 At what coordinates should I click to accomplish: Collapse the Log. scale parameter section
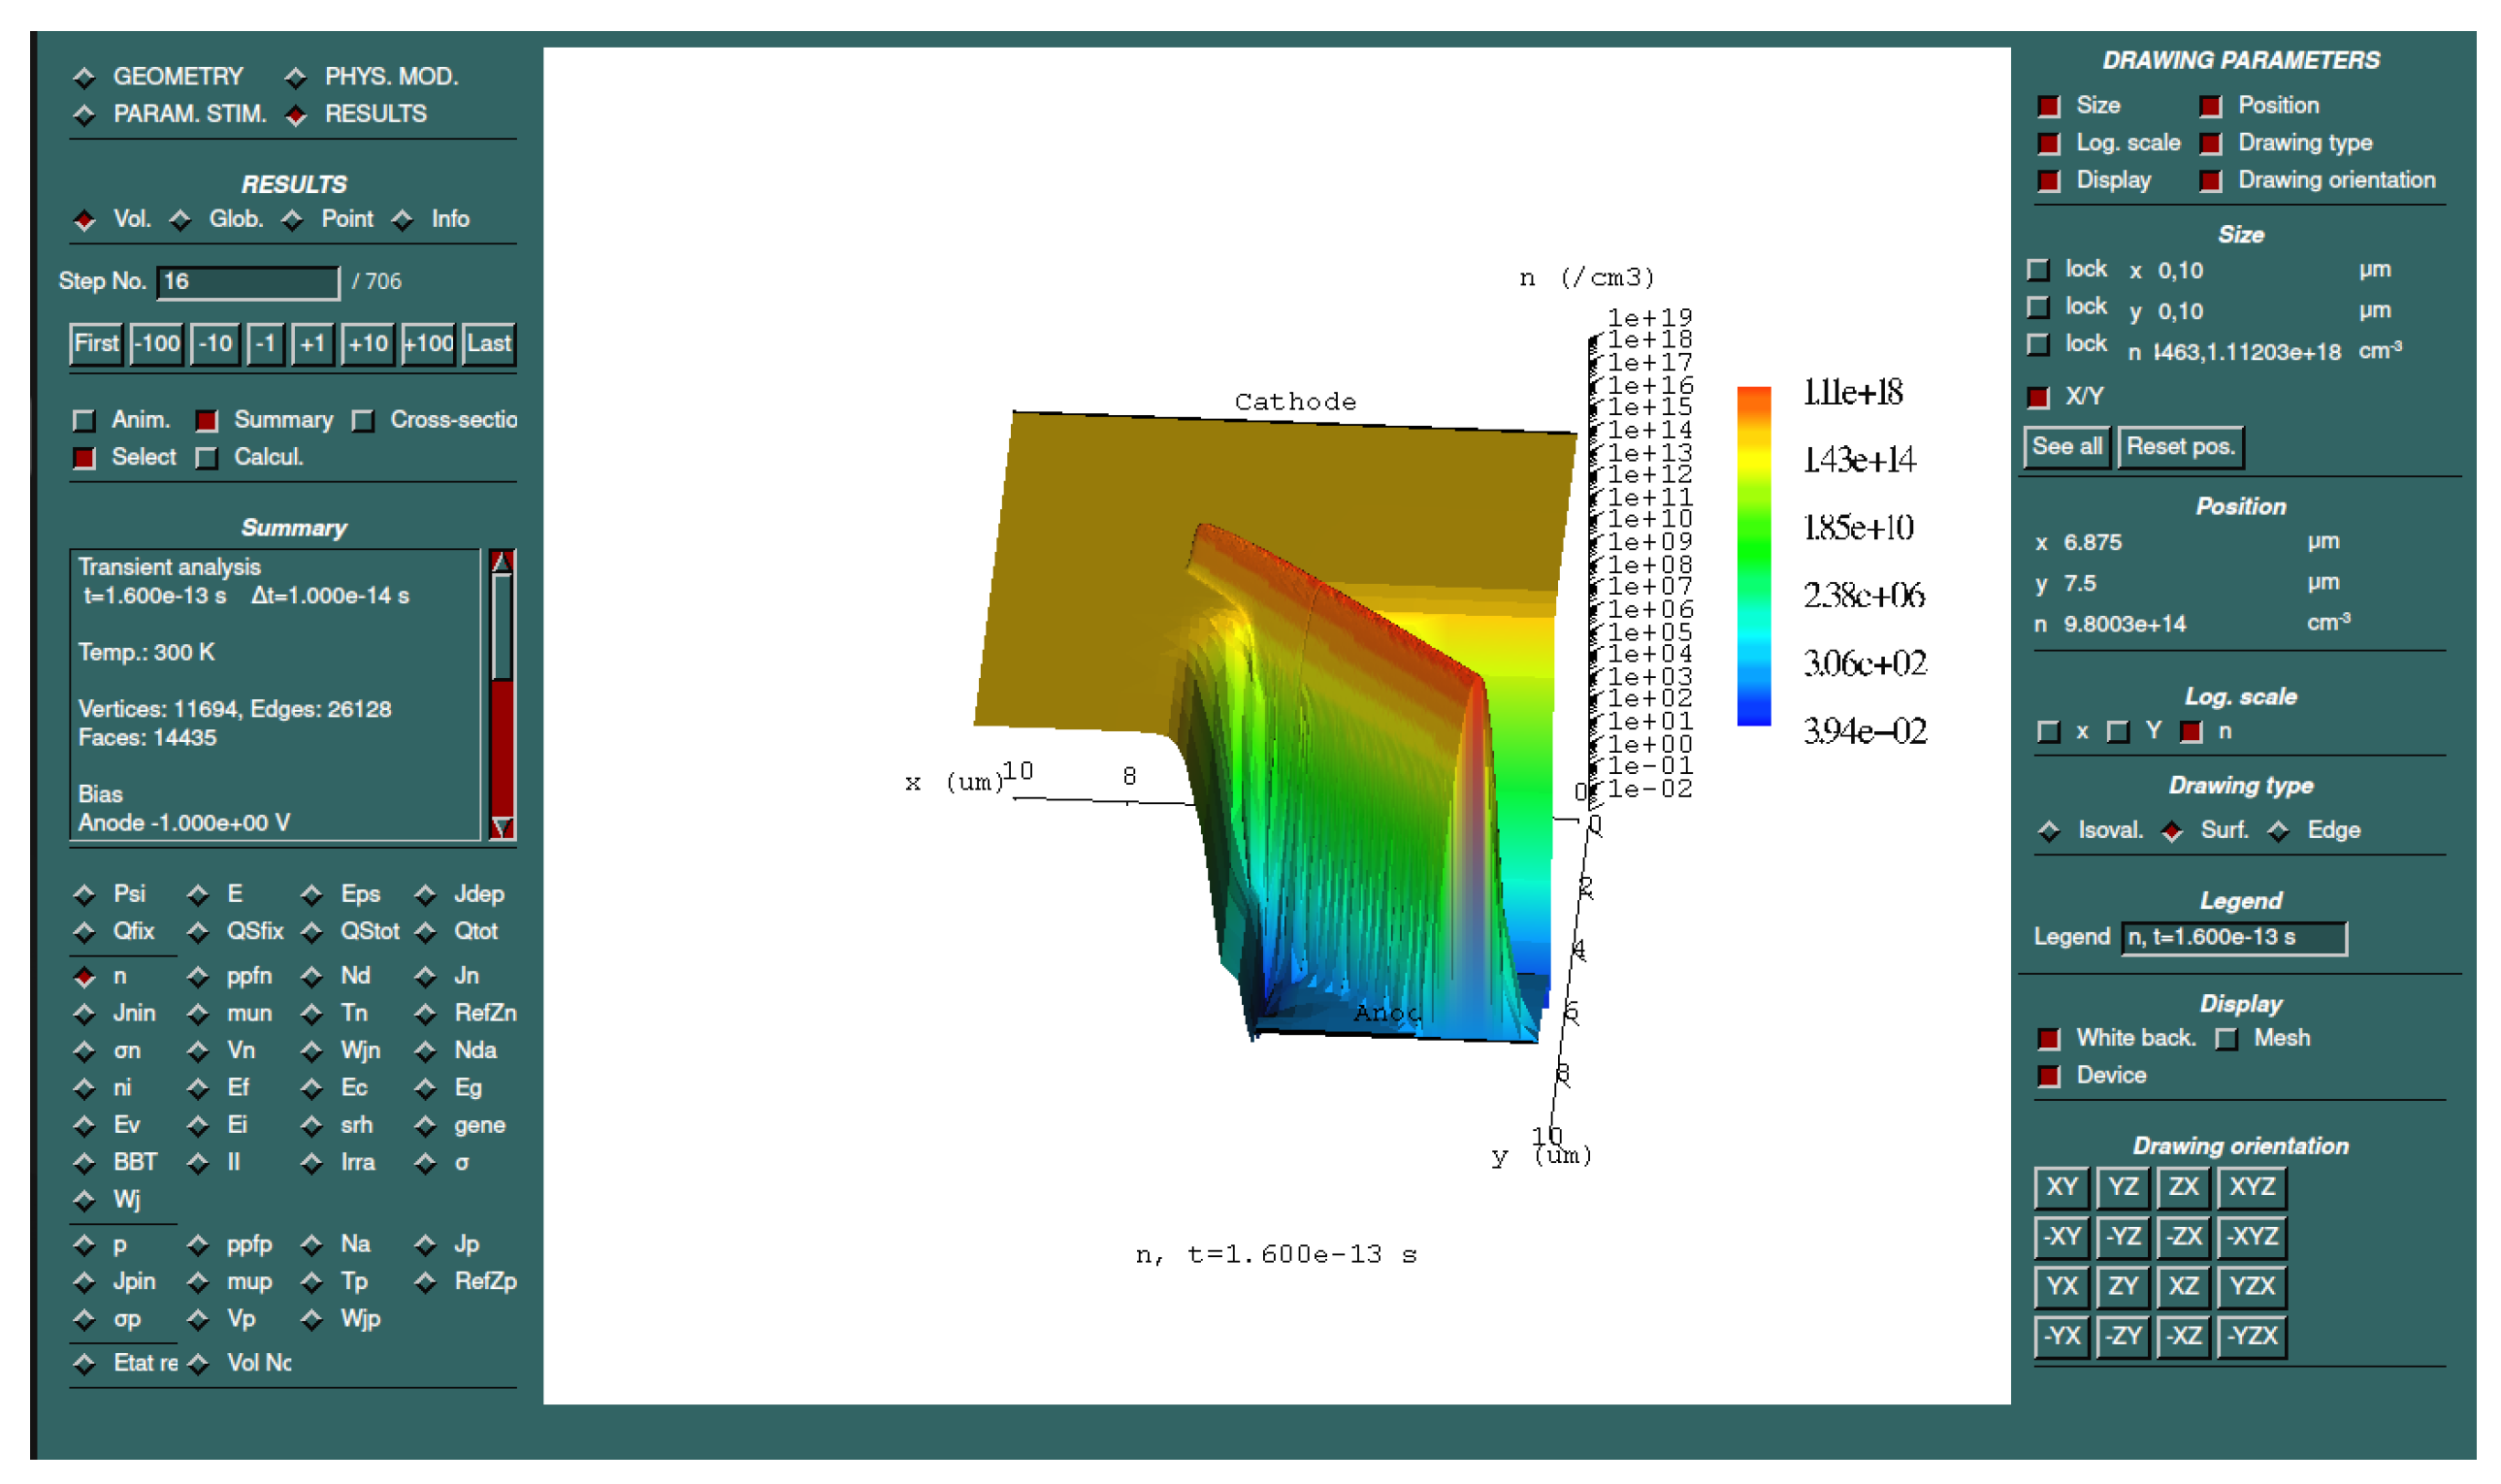click(2048, 144)
